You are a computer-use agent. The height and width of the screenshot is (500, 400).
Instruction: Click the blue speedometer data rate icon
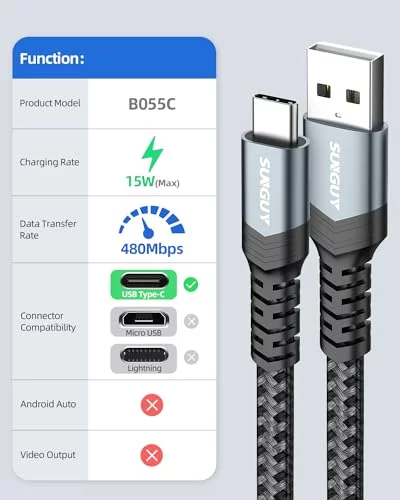pos(152,222)
